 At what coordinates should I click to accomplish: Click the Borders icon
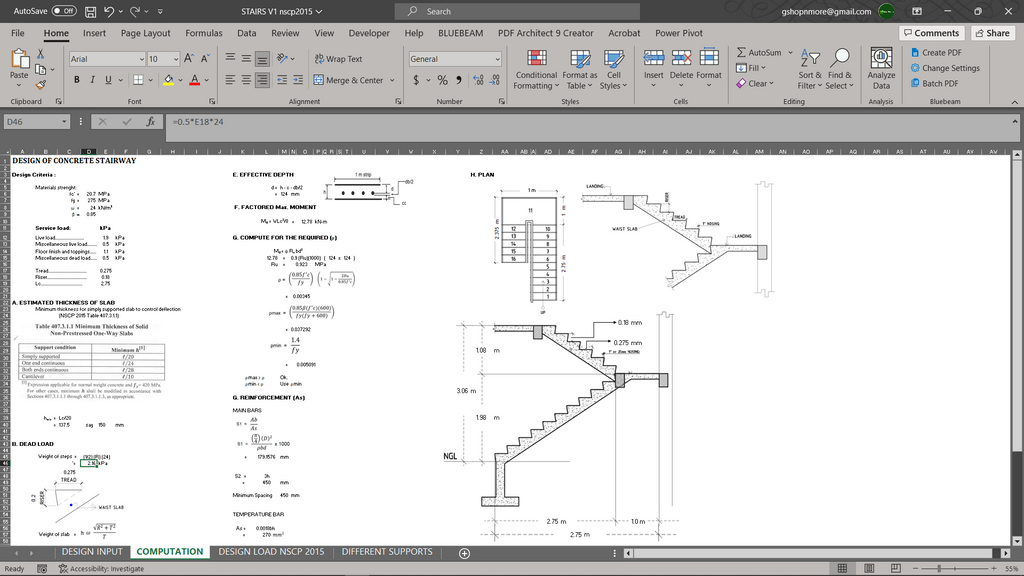point(138,80)
